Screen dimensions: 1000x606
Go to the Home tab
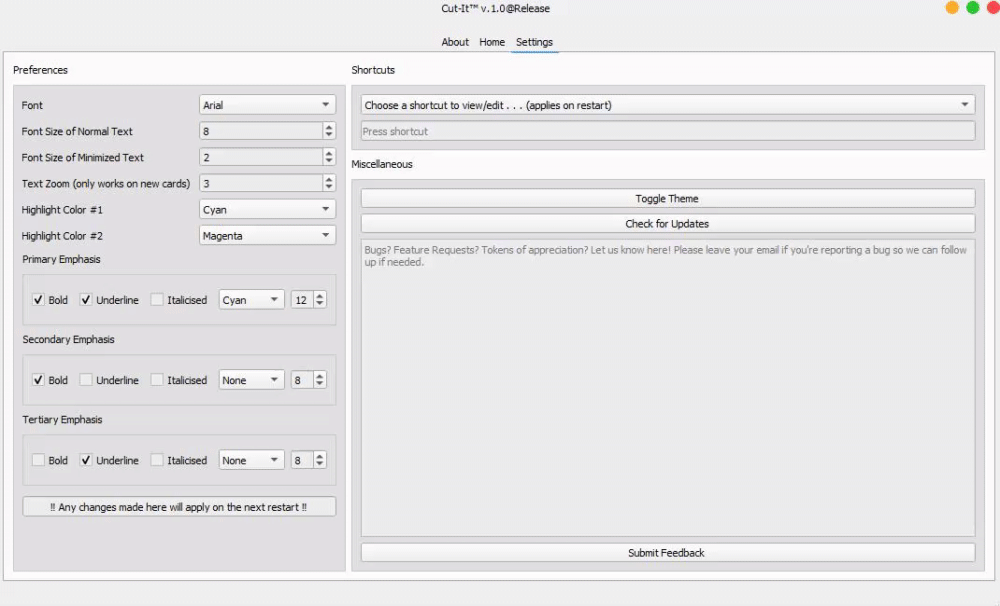[x=492, y=42]
